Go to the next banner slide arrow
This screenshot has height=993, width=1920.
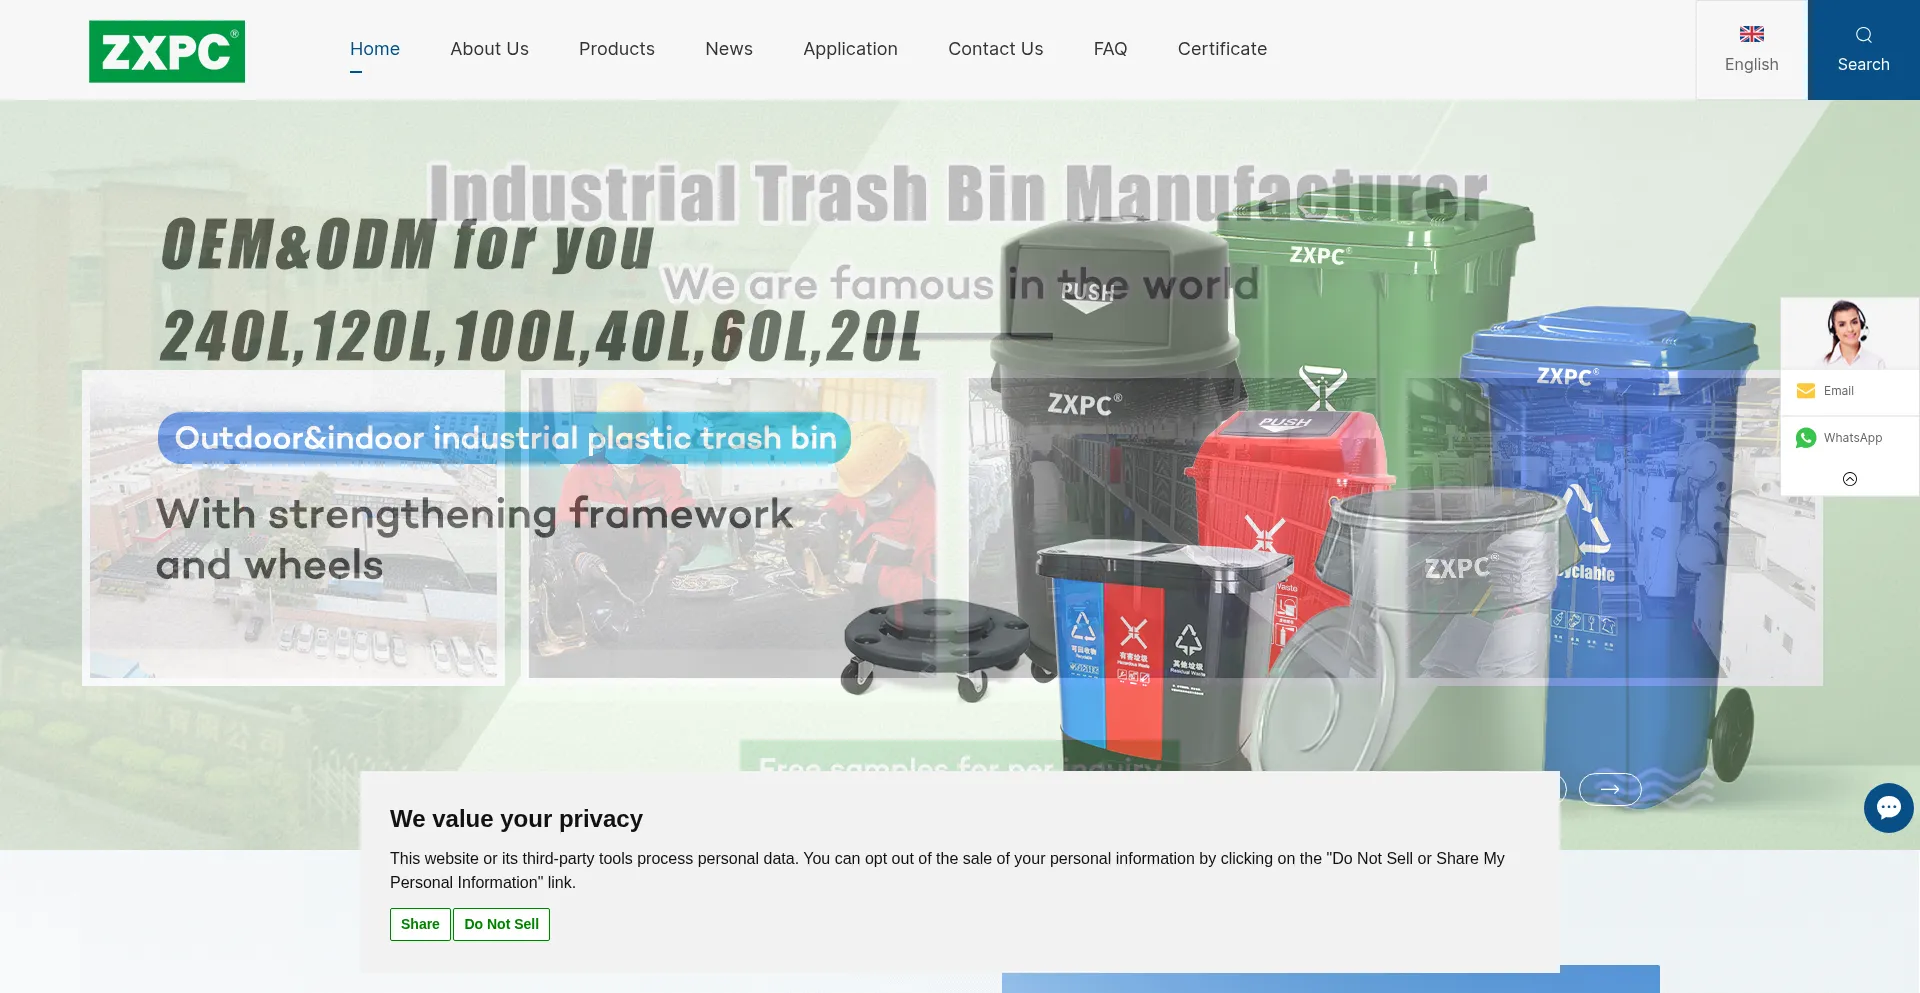pos(1610,789)
